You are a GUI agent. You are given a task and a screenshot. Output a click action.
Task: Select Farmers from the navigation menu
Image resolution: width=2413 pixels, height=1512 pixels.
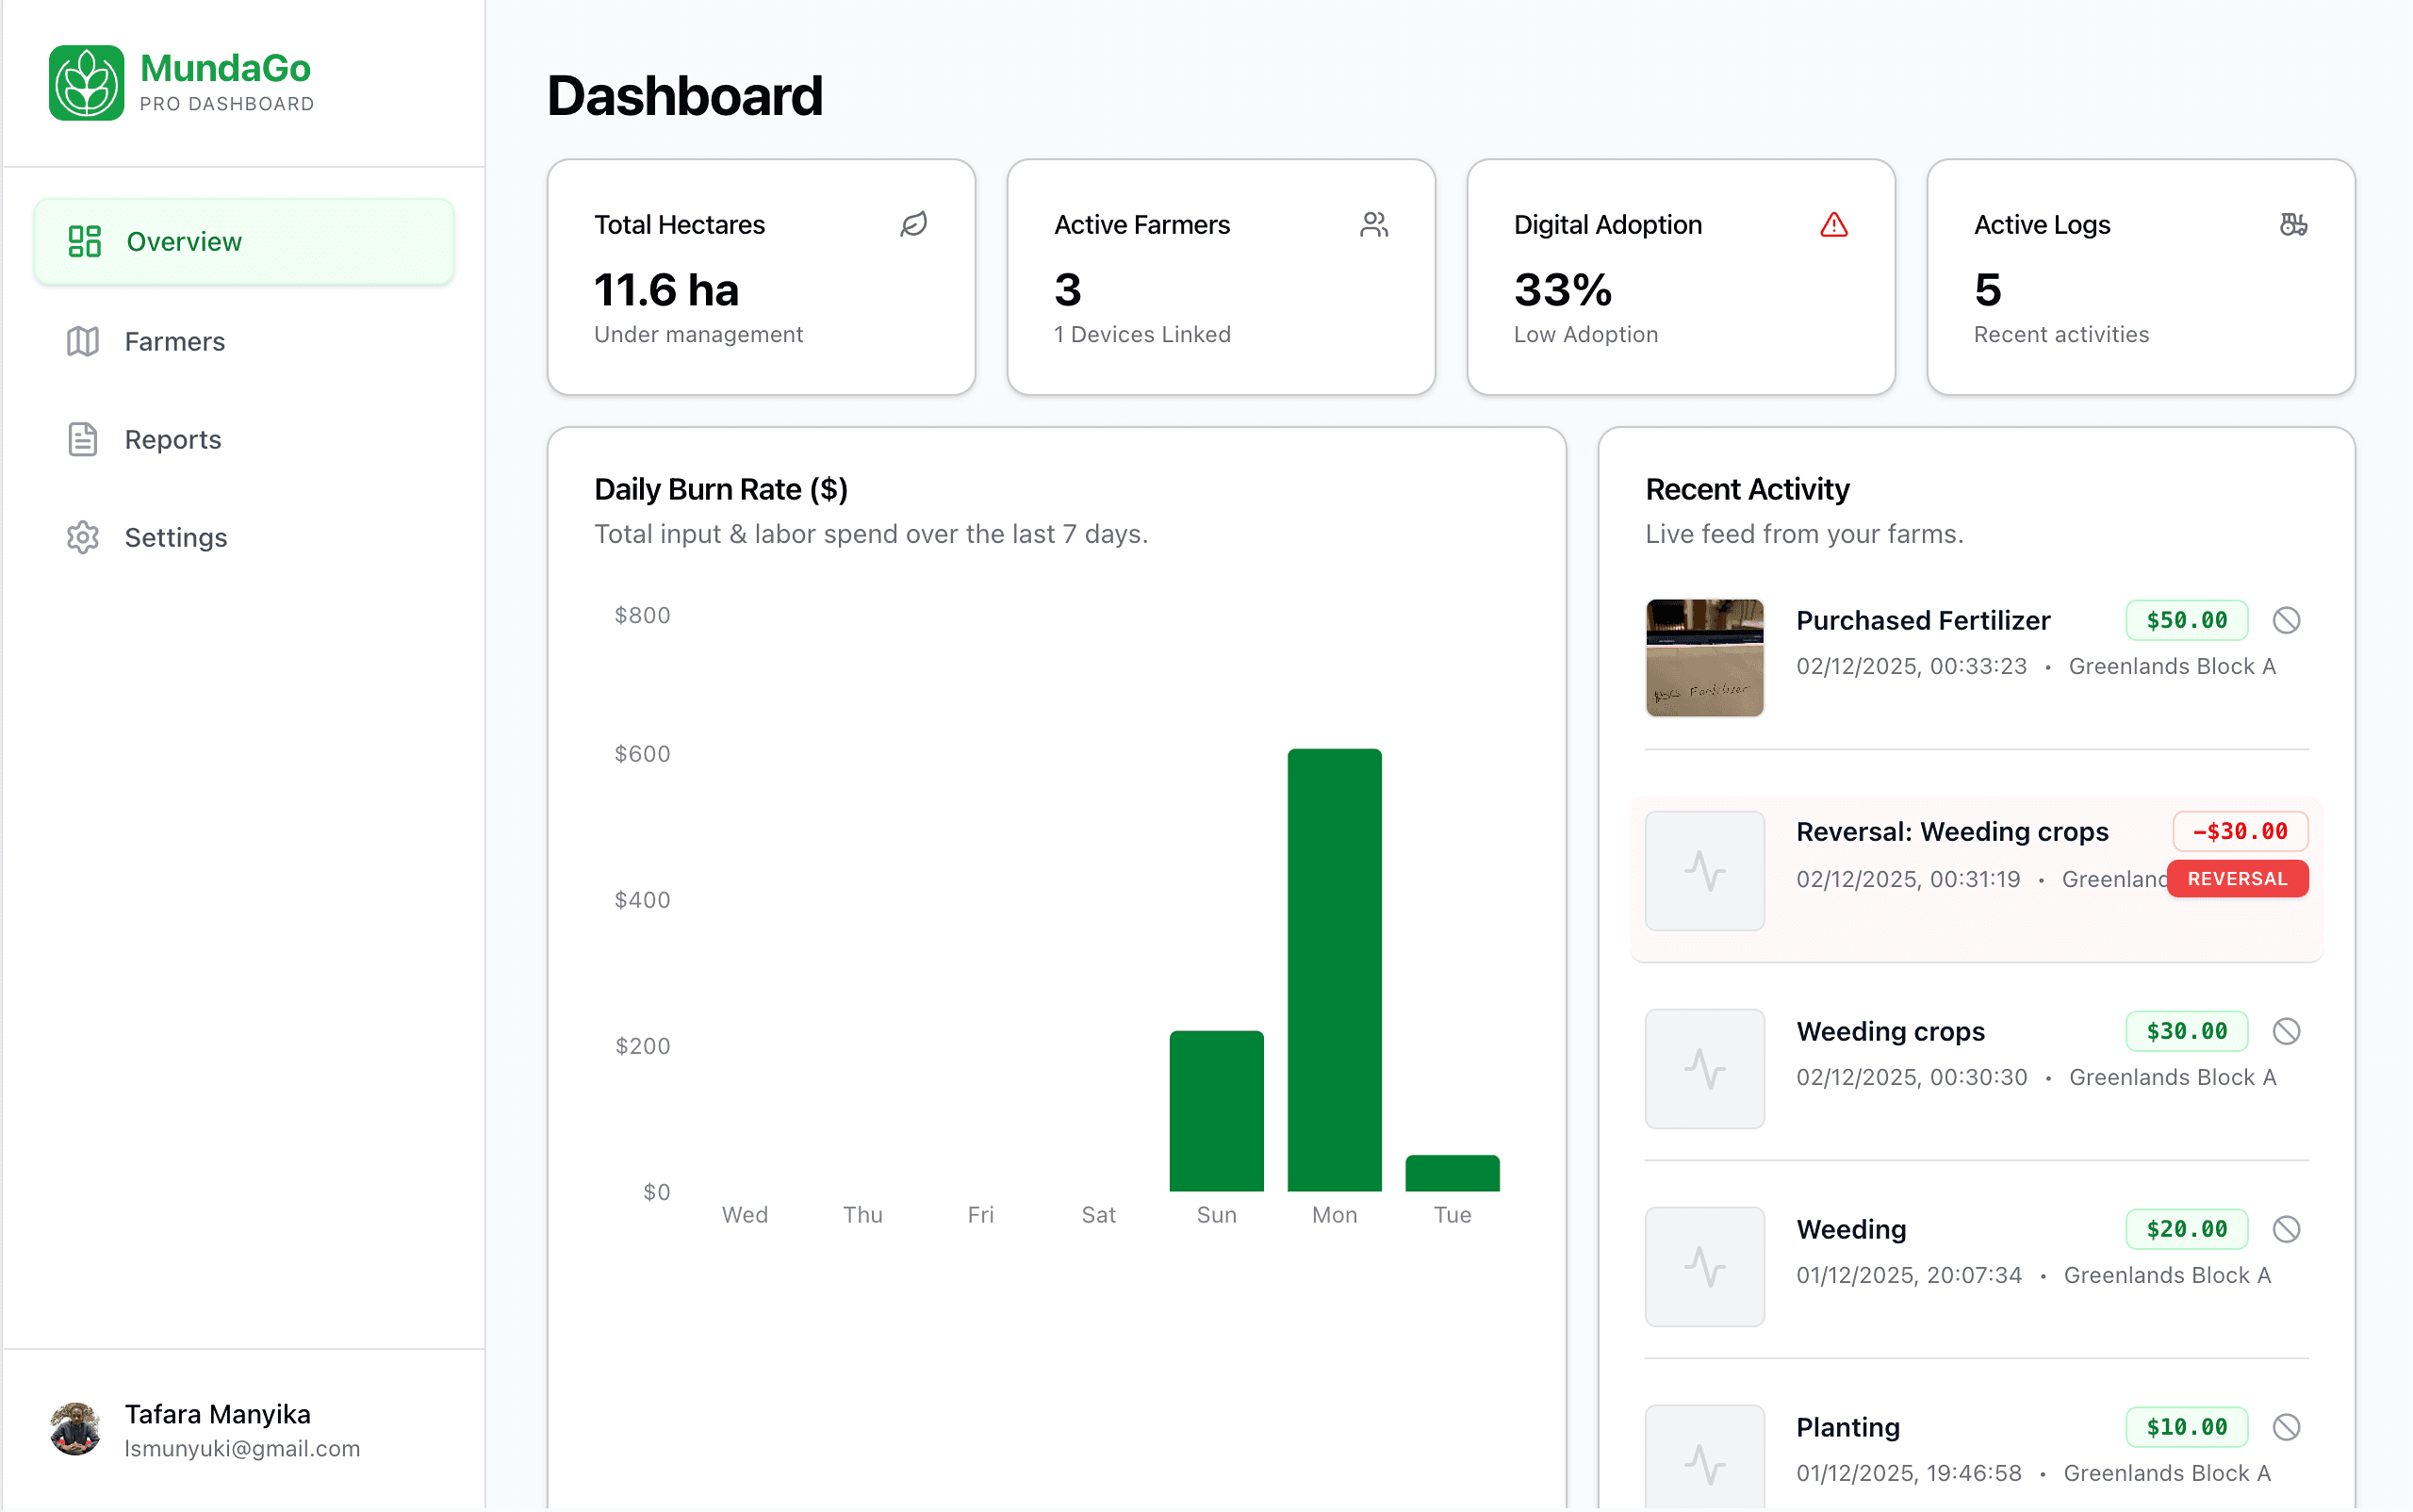(175, 341)
